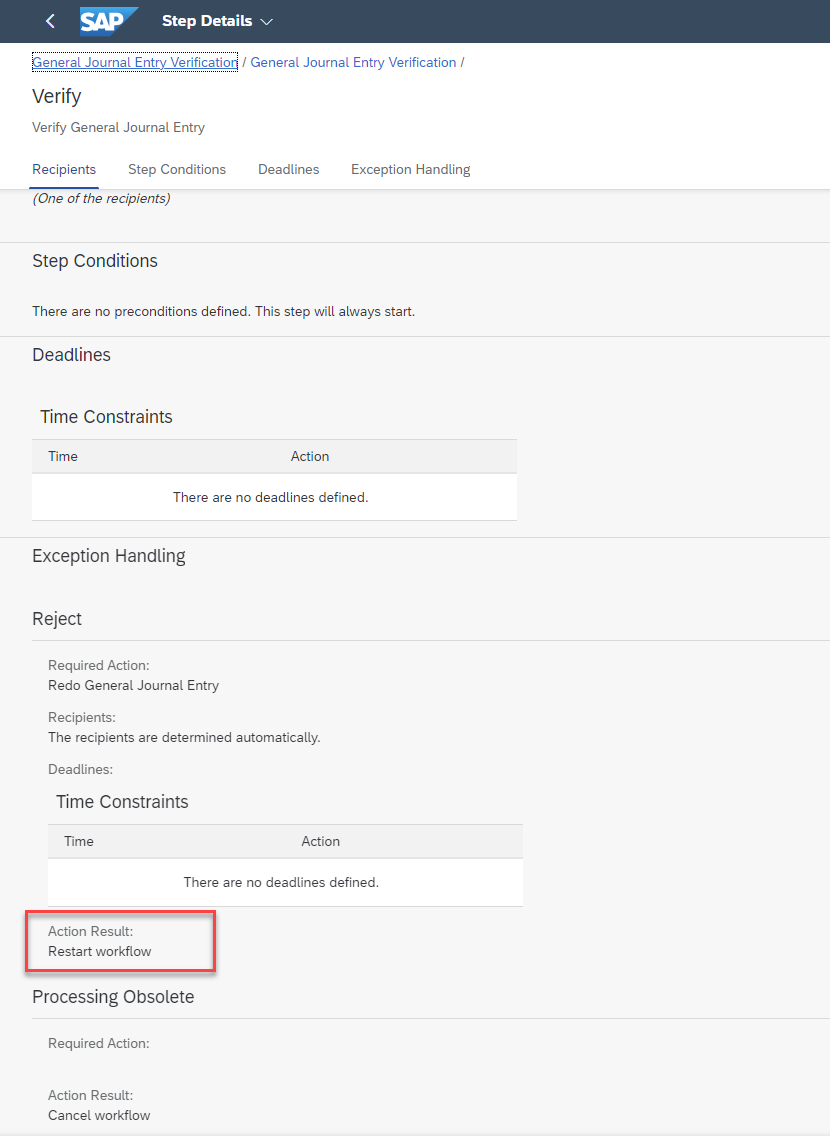
Task: Click the Restart workflow action result
Action: pyautogui.click(x=100, y=951)
